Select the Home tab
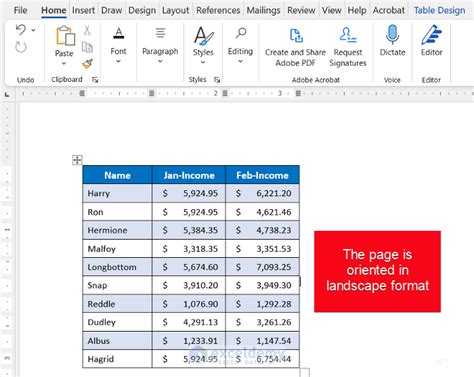Image resolution: width=474 pixels, height=377 pixels. [54, 10]
